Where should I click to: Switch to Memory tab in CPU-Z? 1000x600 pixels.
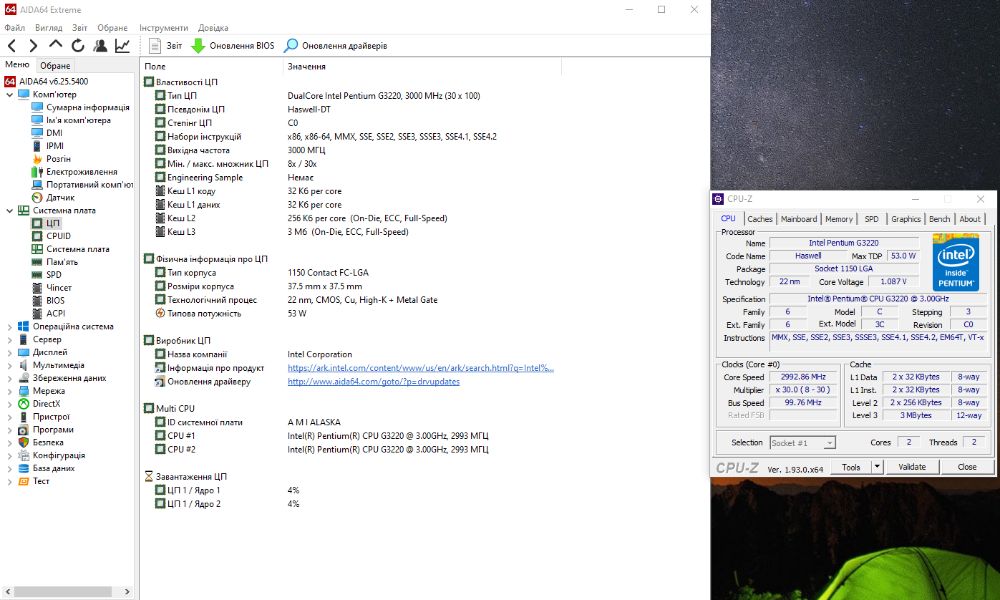click(839, 219)
